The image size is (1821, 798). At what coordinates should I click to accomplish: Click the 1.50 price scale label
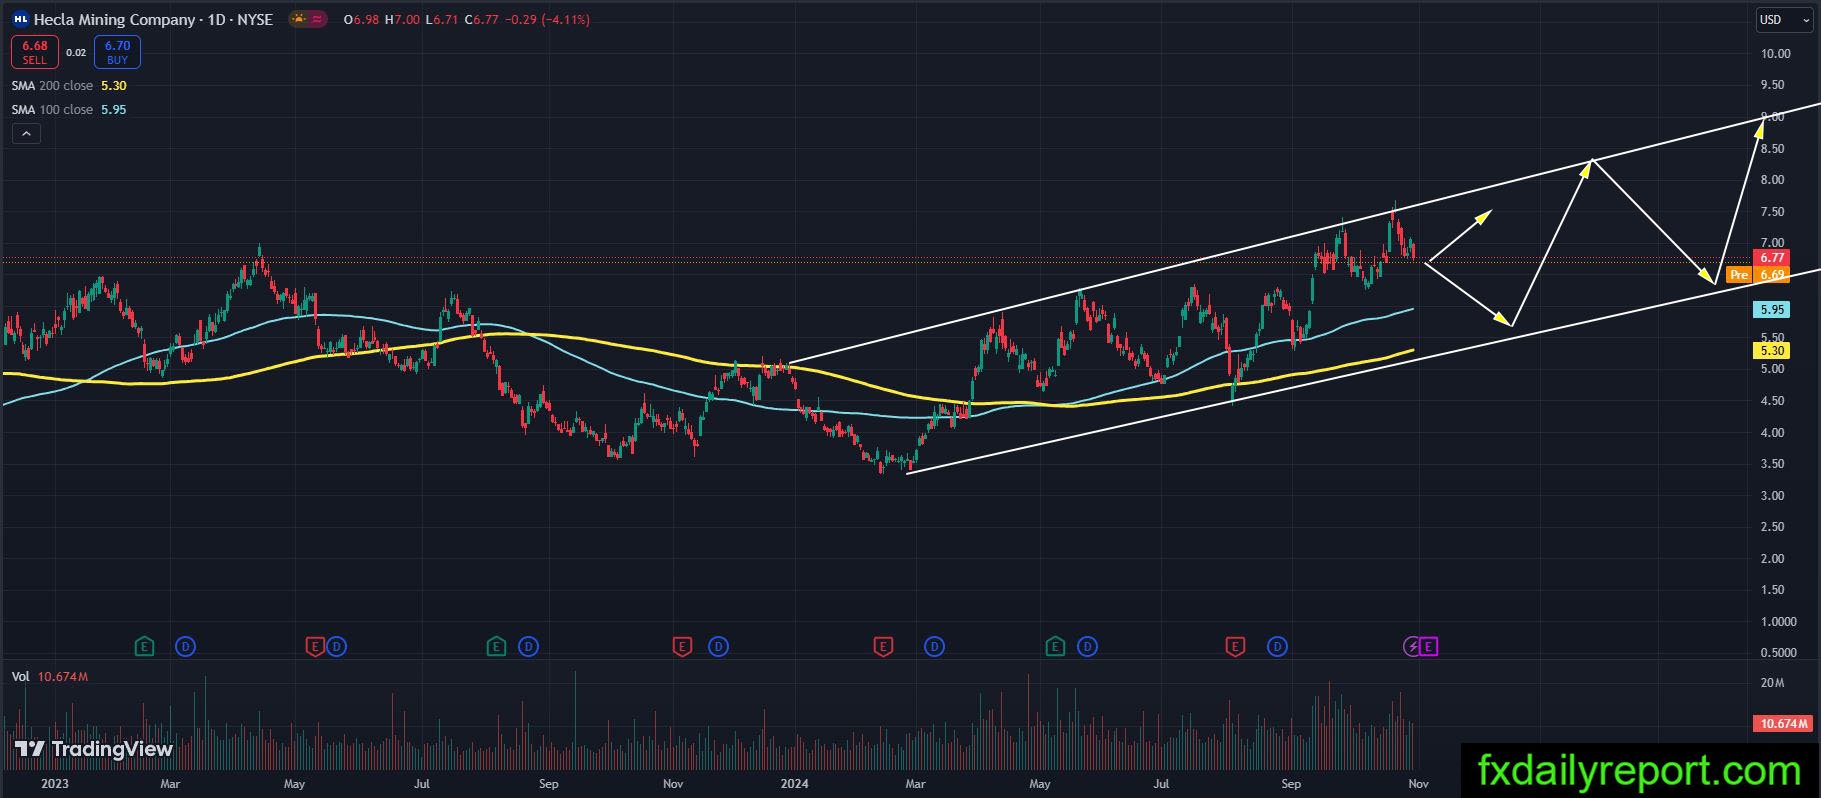(x=1772, y=590)
